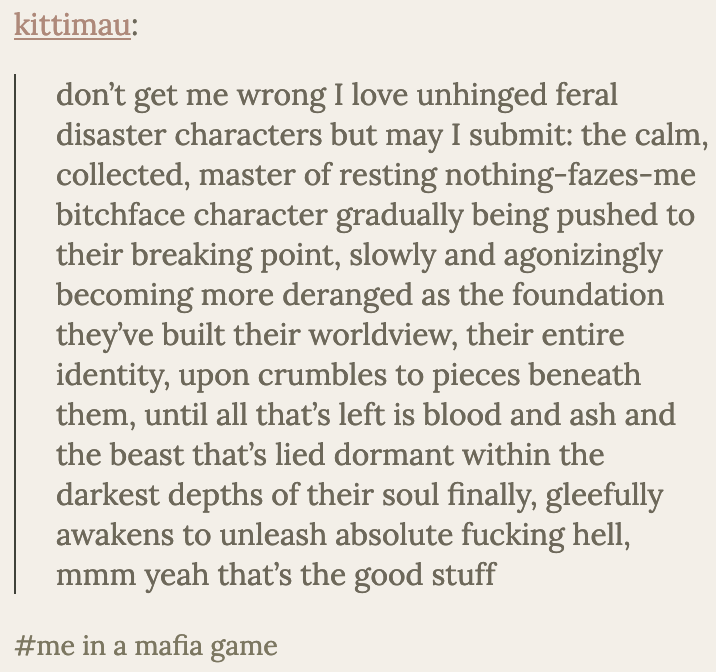
Task: Click the #me in a mafia game tag
Action: (146, 646)
